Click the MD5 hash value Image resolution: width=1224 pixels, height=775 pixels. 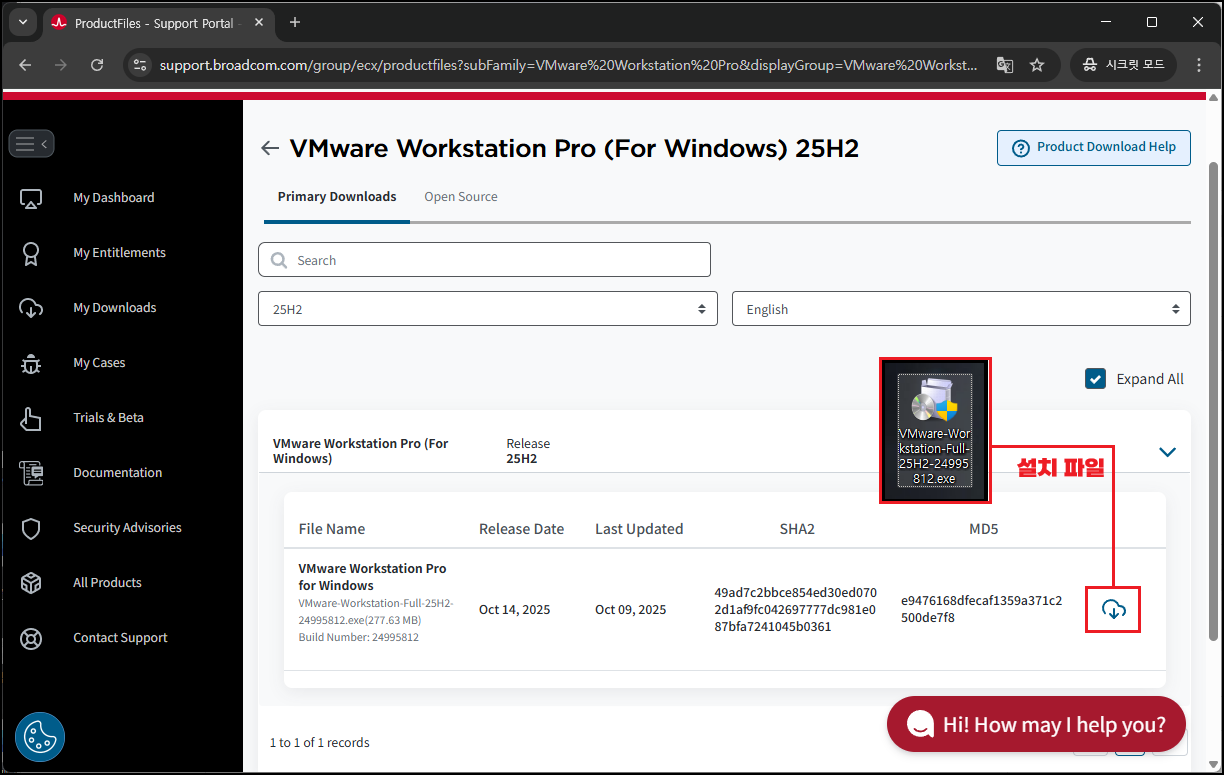tap(981, 609)
